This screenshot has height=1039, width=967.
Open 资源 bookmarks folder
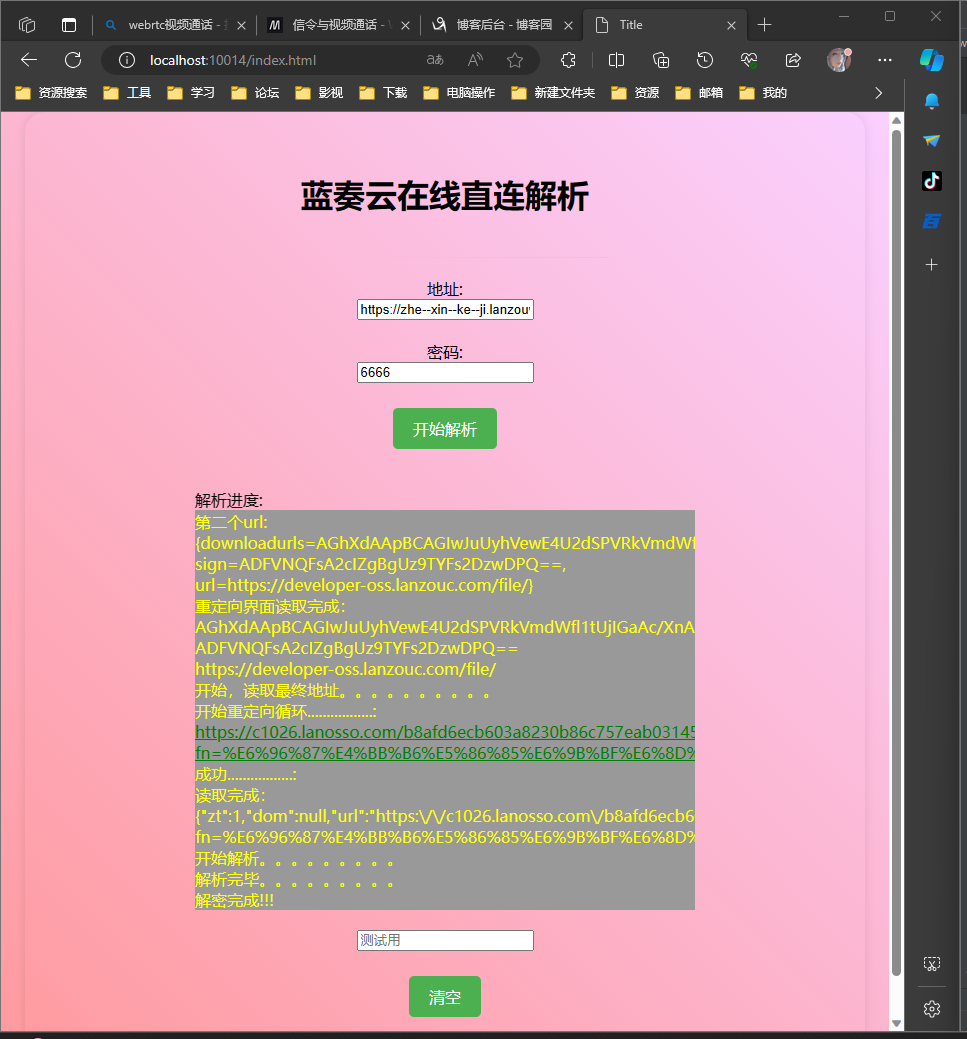pos(635,93)
